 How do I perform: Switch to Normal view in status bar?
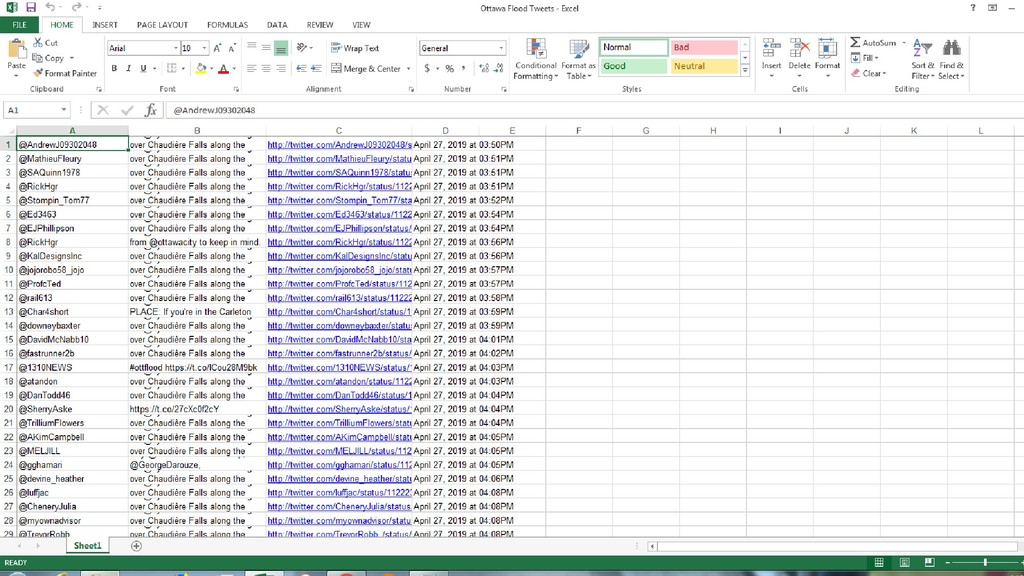[879, 562]
